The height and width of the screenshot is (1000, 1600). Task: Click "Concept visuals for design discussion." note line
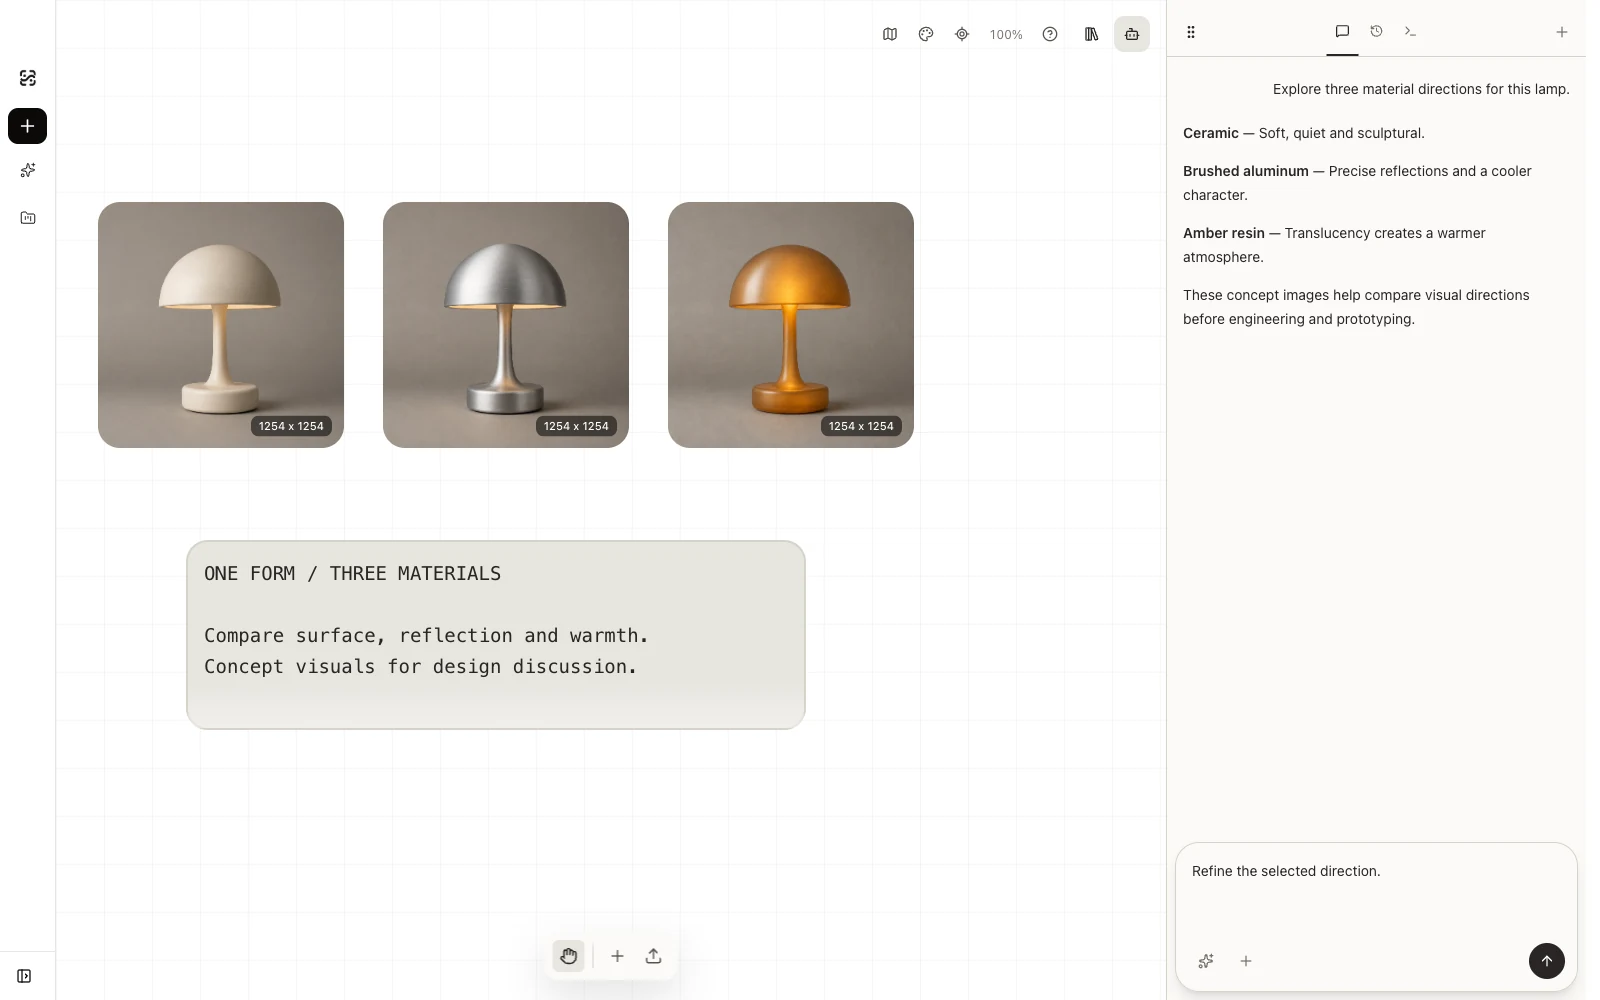point(420,667)
